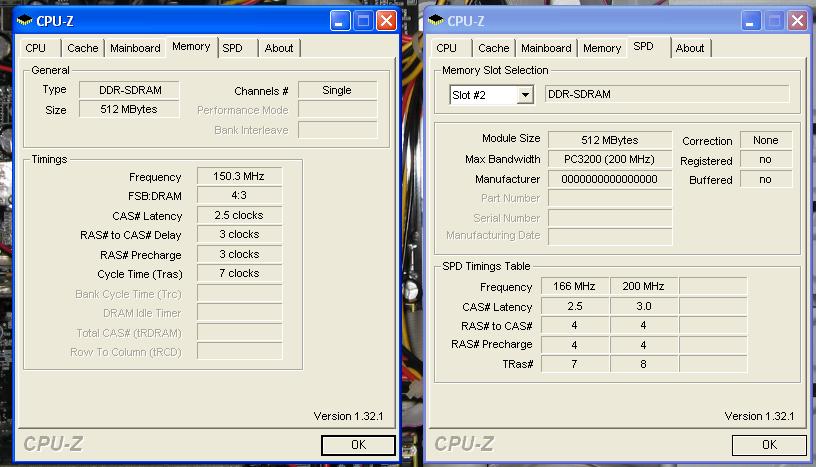This screenshot has width=816, height=467.
Task: Minimize the left CPU-Z window
Action: [340, 21]
